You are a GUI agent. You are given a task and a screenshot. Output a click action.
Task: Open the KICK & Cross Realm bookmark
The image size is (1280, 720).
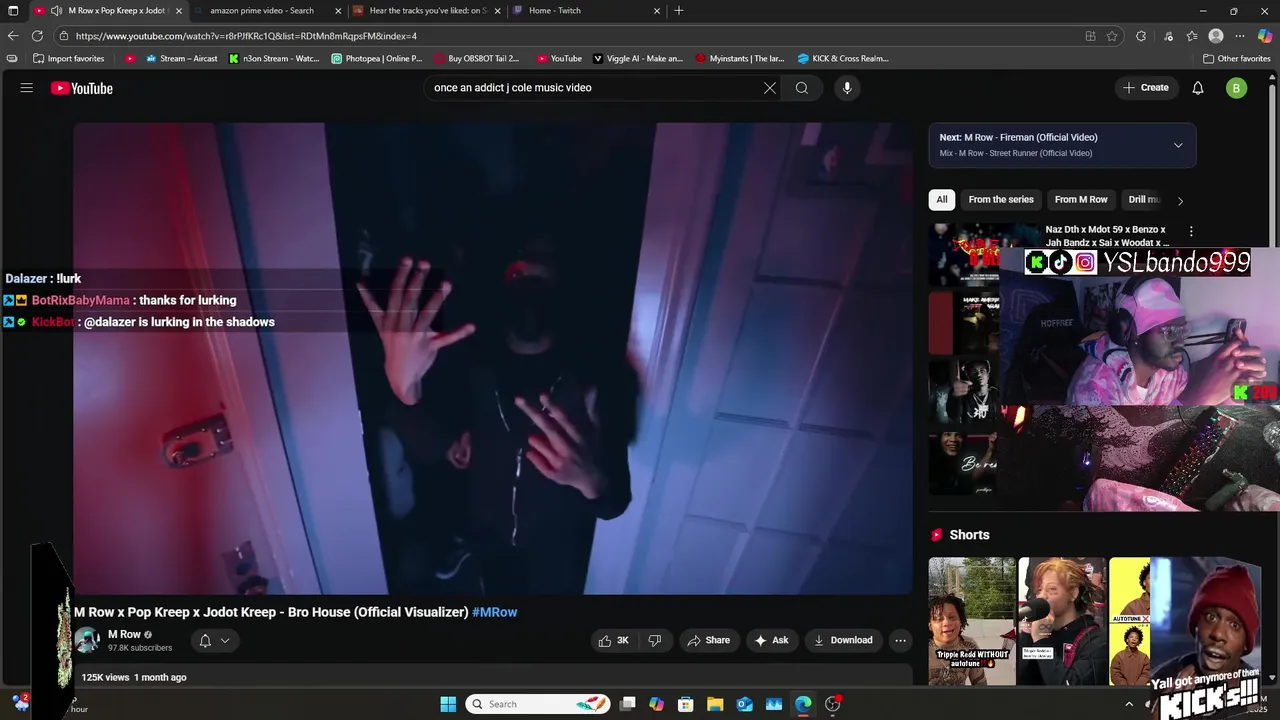(x=843, y=58)
